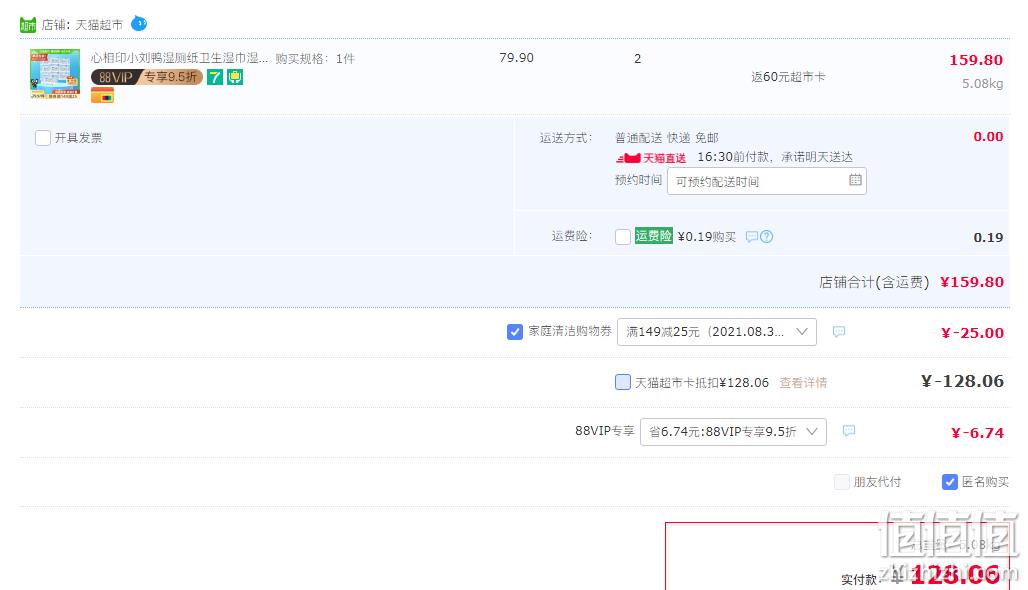
Task: Click the green 运费险 badge
Action: (653, 236)
